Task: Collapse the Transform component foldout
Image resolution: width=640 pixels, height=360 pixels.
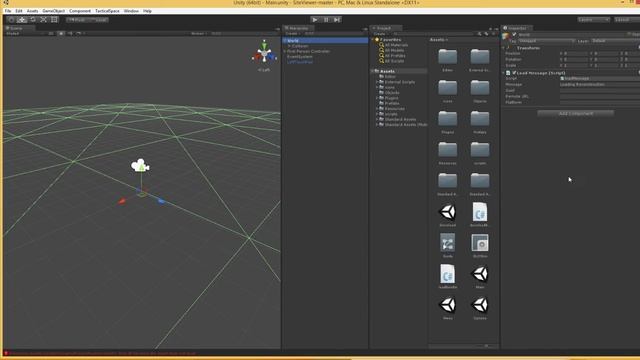Action: [x=503, y=48]
